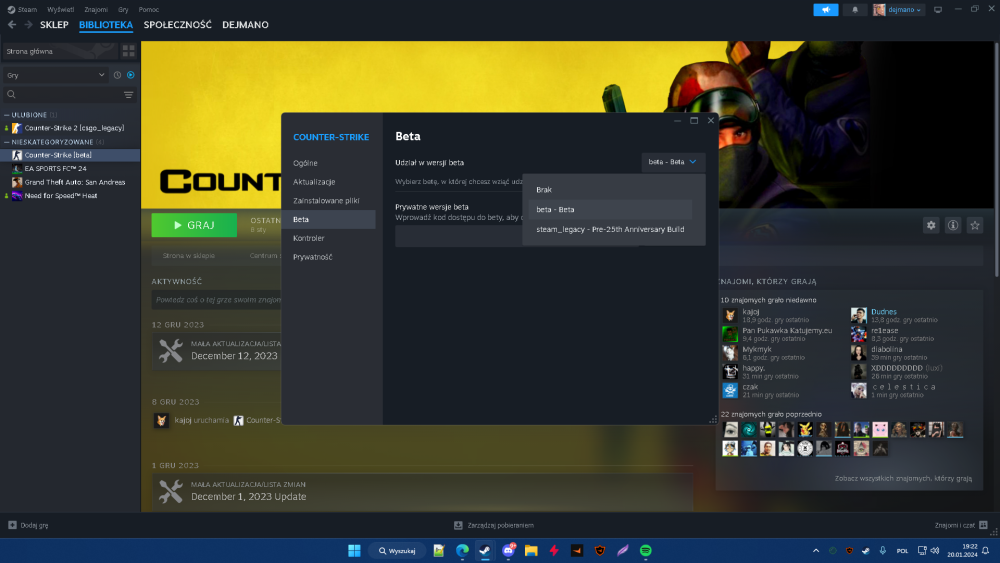Viewport: 1000px width, 563px height.
Task: Switch library to grid view icon
Action: [129, 51]
